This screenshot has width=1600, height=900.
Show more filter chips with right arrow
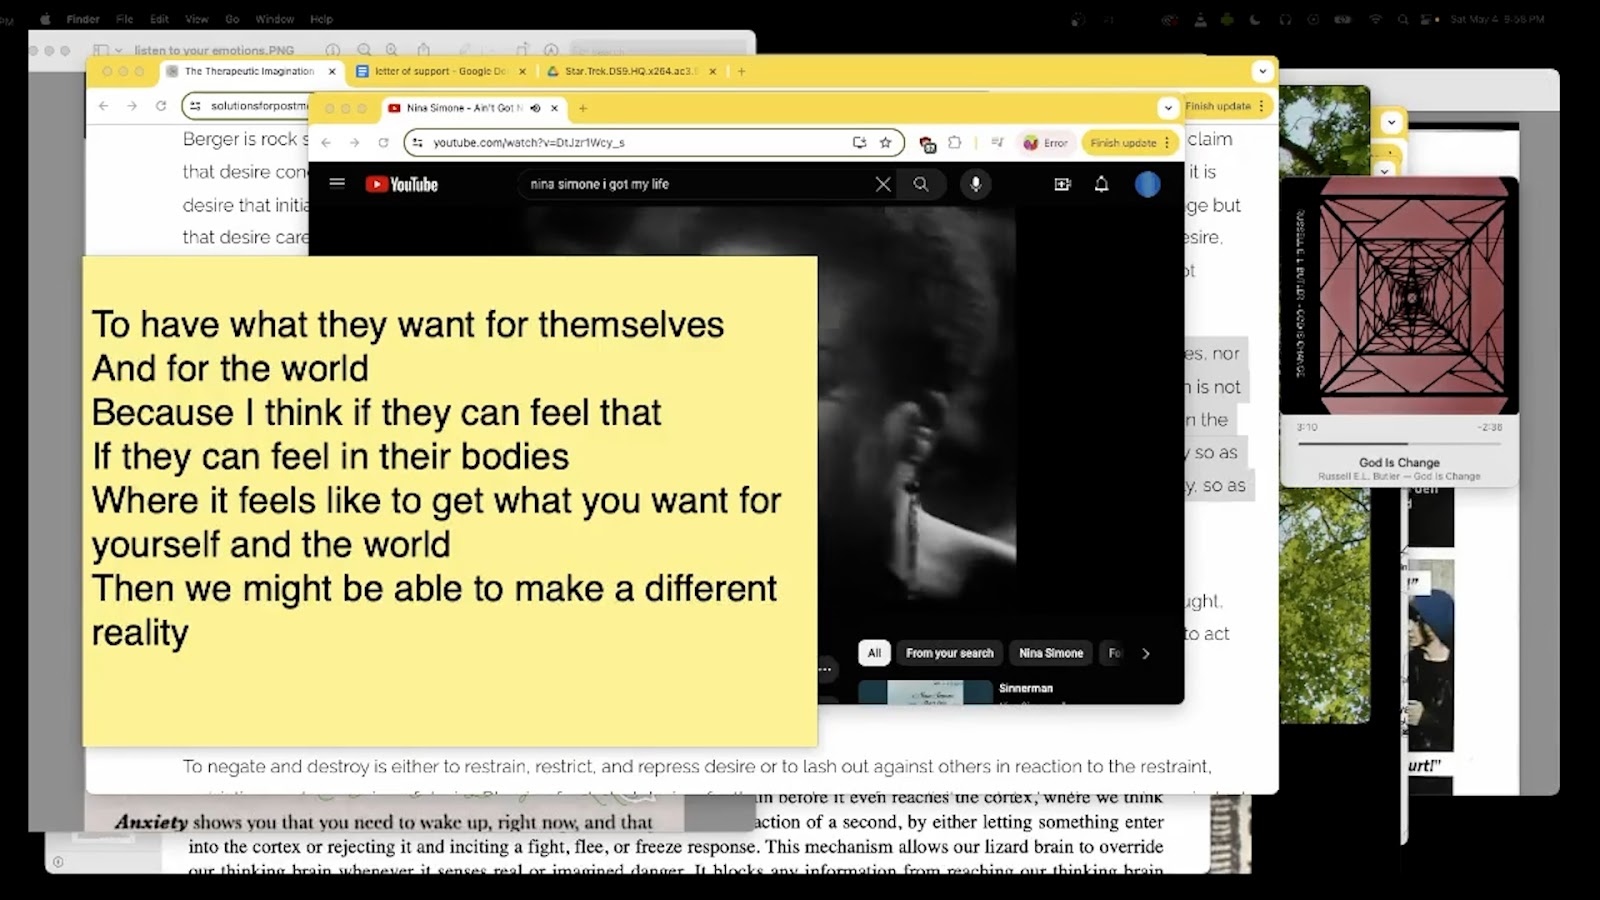coord(1146,653)
